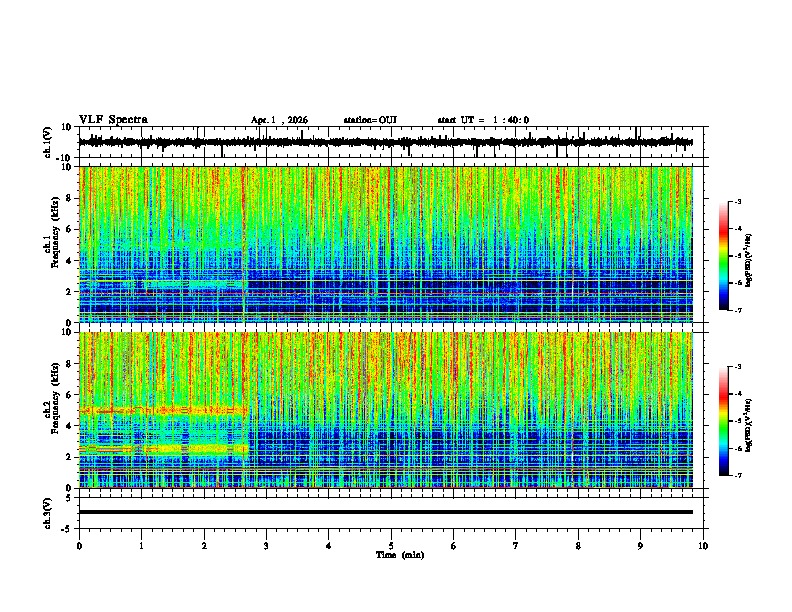Click the yellow 5 kHz band in ch.2 spectrogram
The height and width of the screenshot is (612, 792).
(x=163, y=411)
